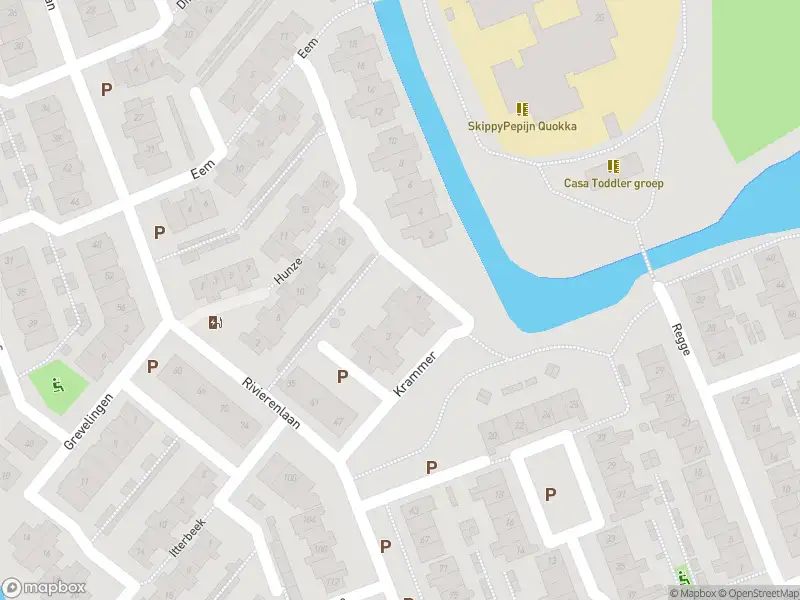Select the parking icon inside the square lot

click(550, 494)
